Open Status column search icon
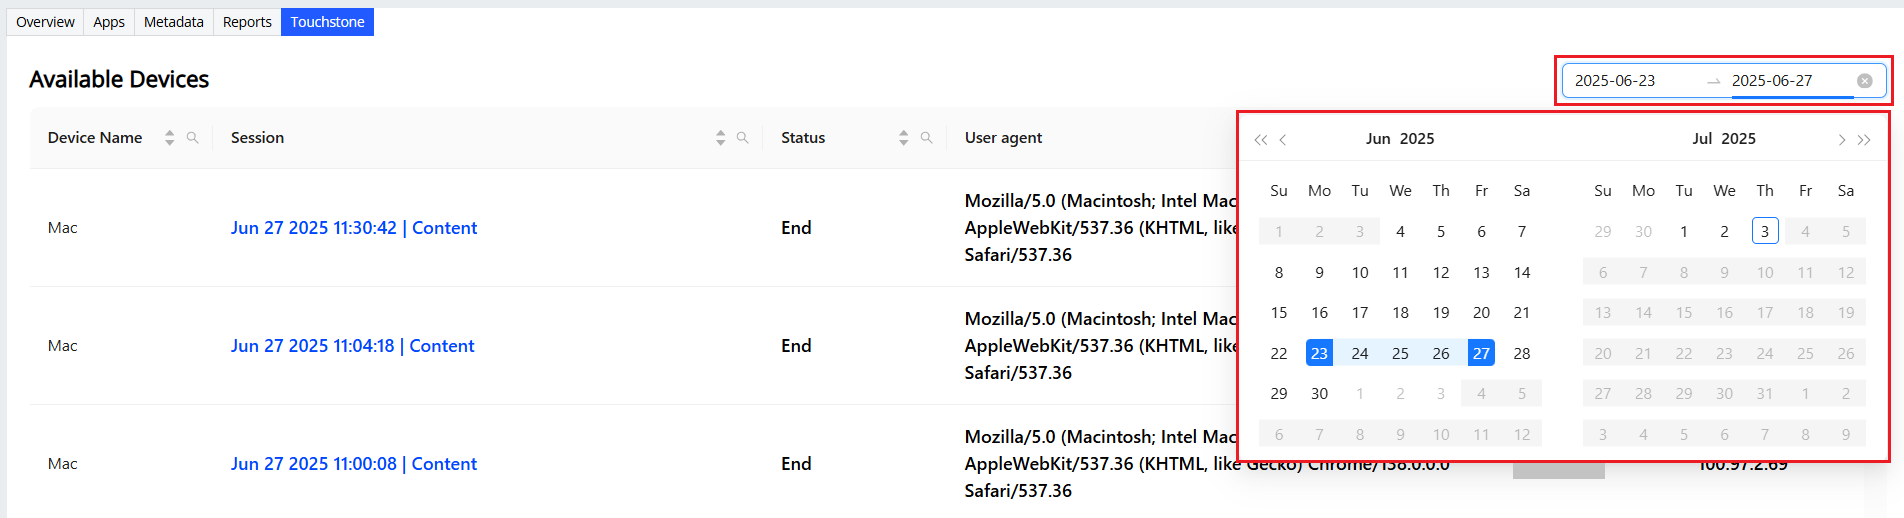Viewport: 1904px width, 518px height. point(927,138)
